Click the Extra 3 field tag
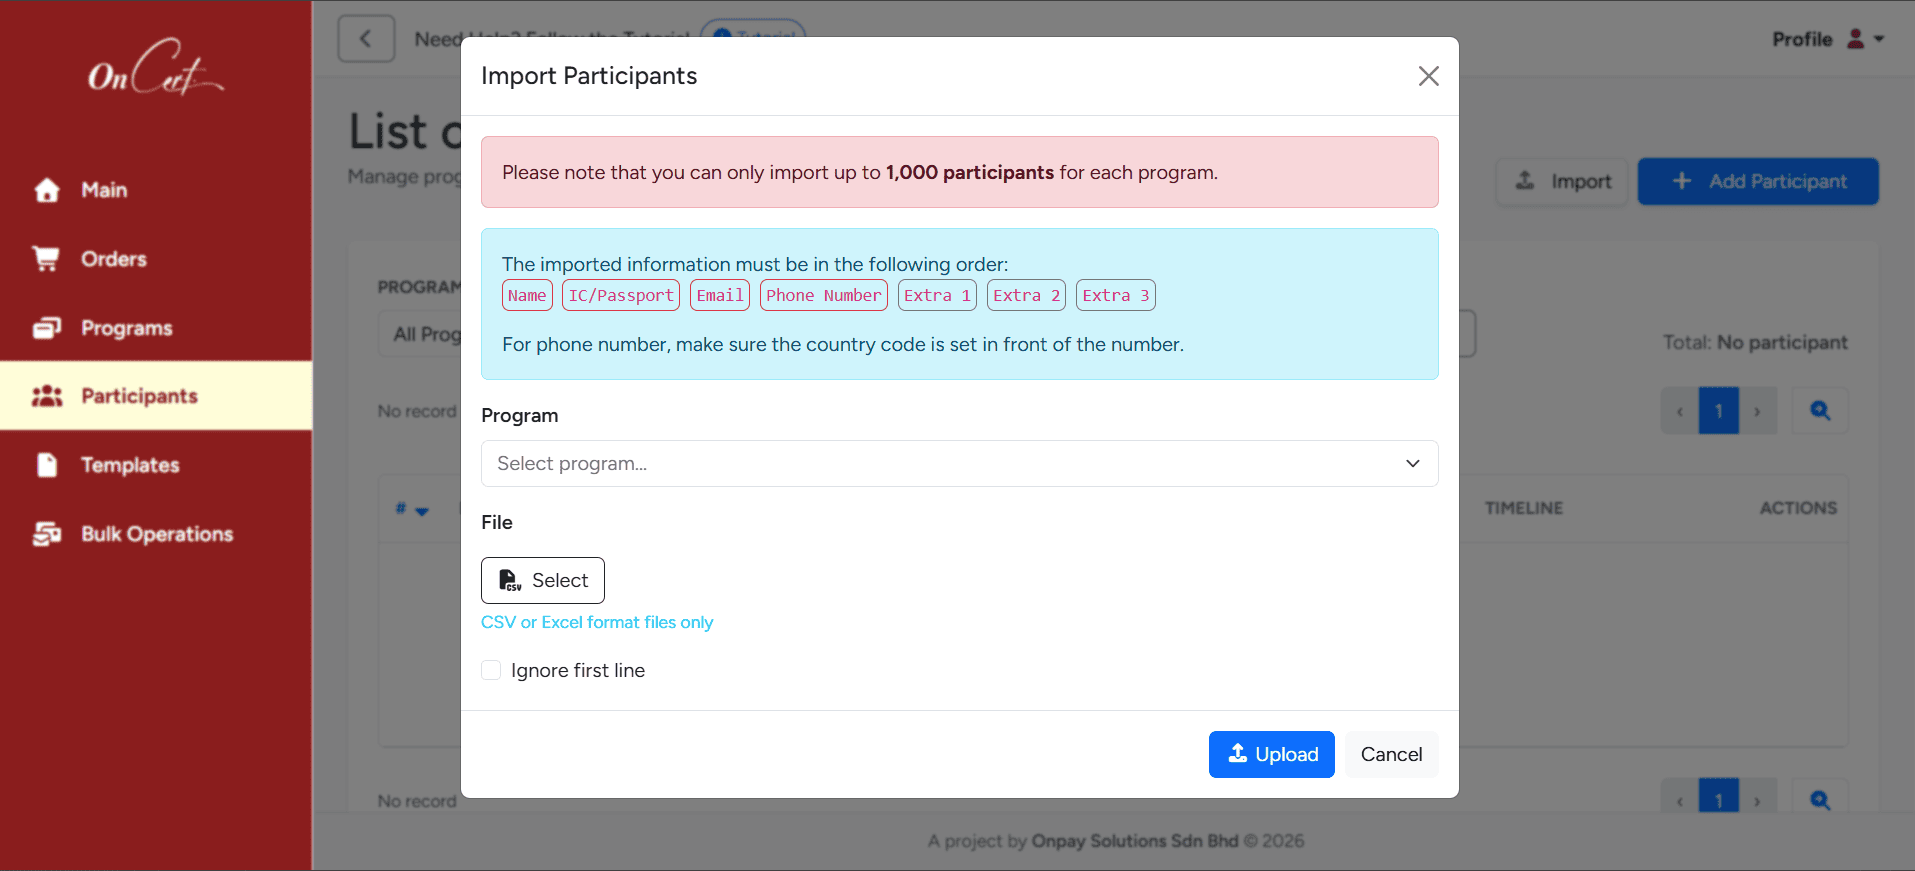 [1116, 295]
